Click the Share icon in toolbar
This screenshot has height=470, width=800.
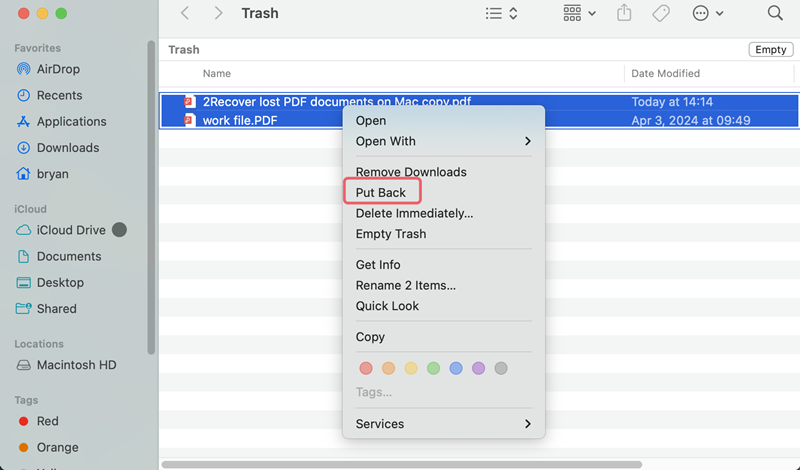click(x=625, y=14)
